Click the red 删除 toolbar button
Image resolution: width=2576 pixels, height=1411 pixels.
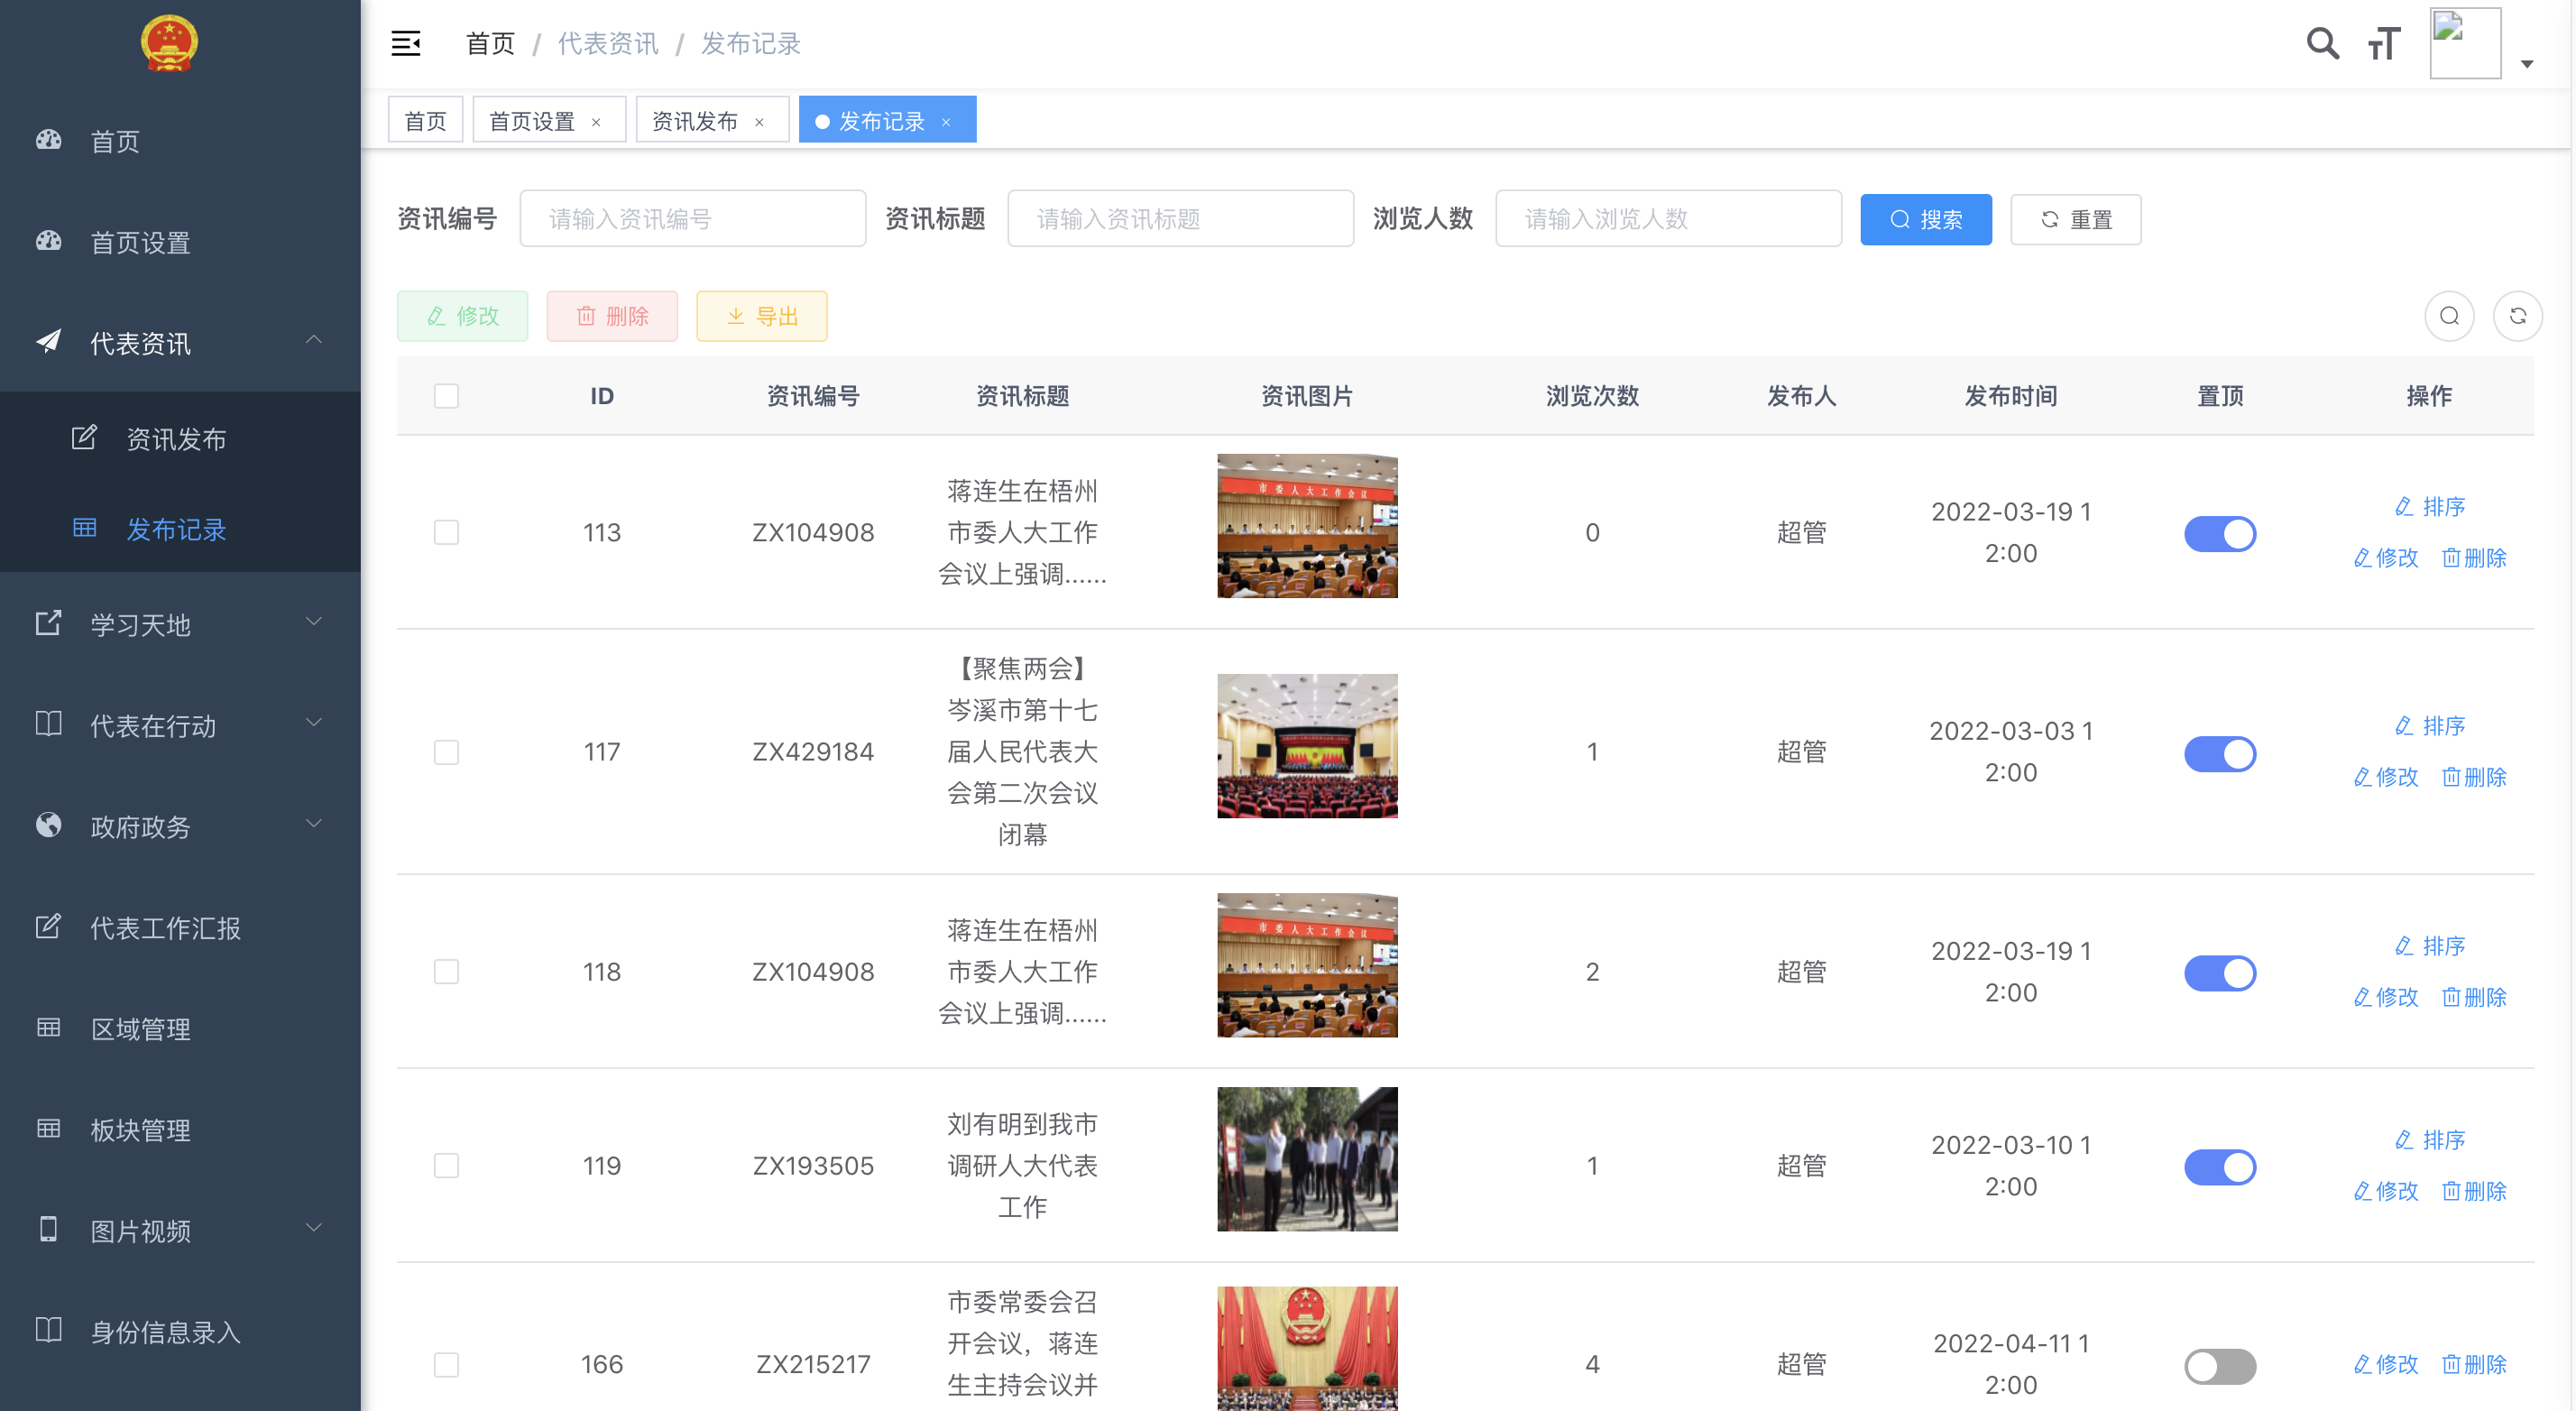point(612,316)
